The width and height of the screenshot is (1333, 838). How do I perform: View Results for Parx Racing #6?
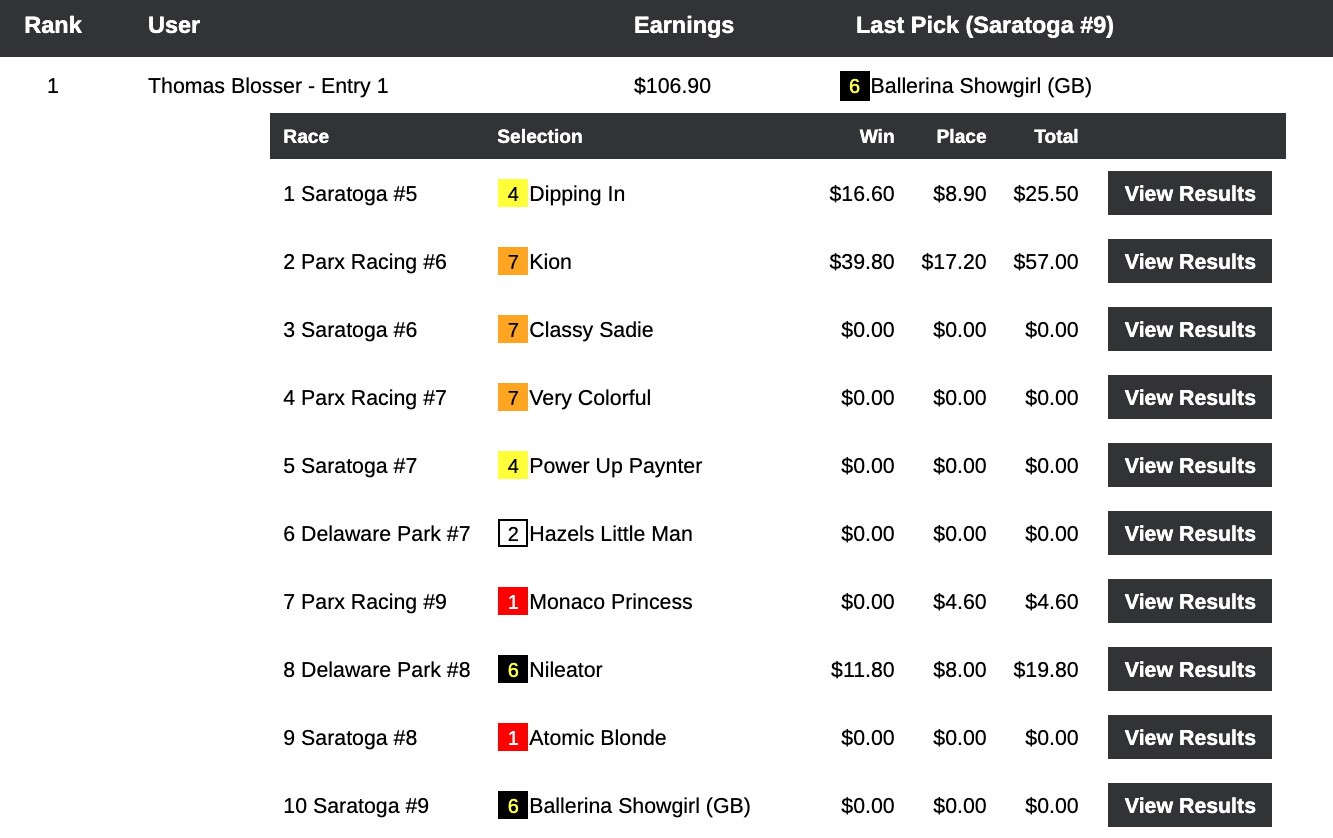point(1189,262)
